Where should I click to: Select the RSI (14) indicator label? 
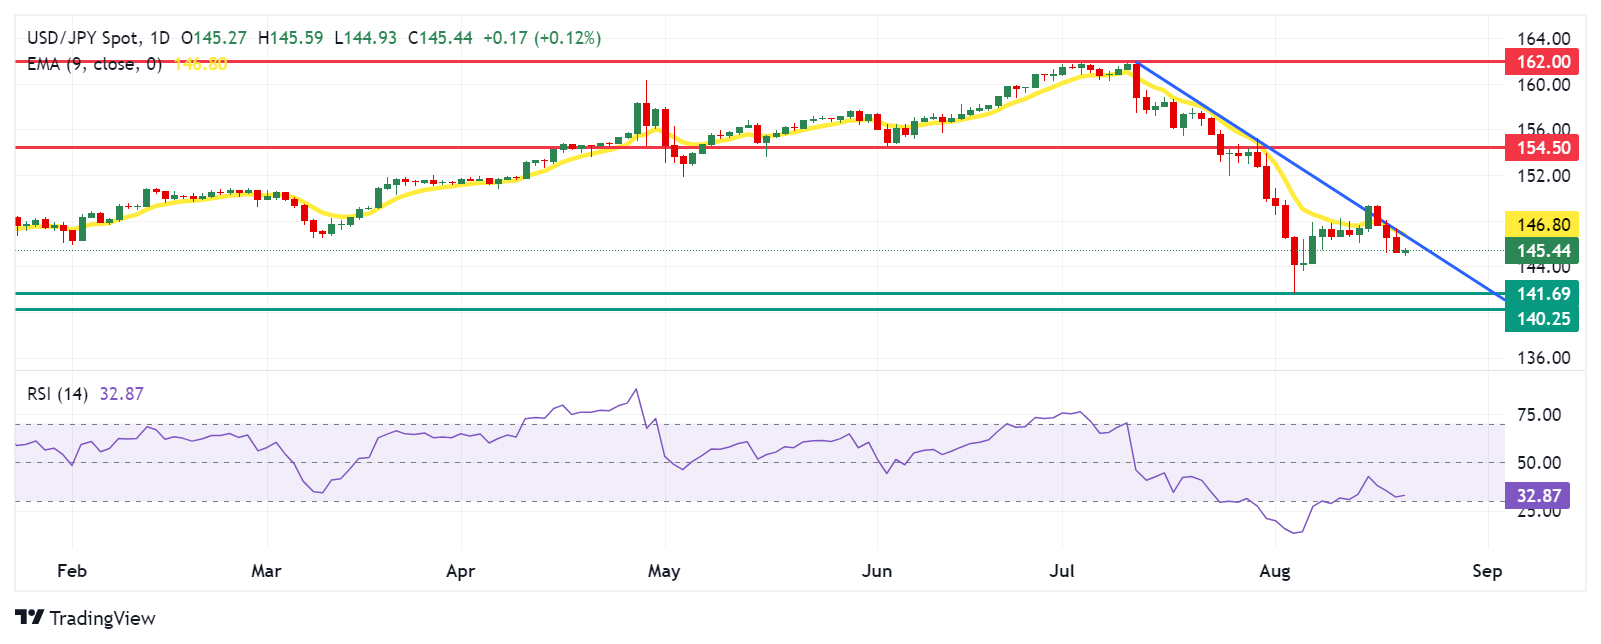point(58,394)
